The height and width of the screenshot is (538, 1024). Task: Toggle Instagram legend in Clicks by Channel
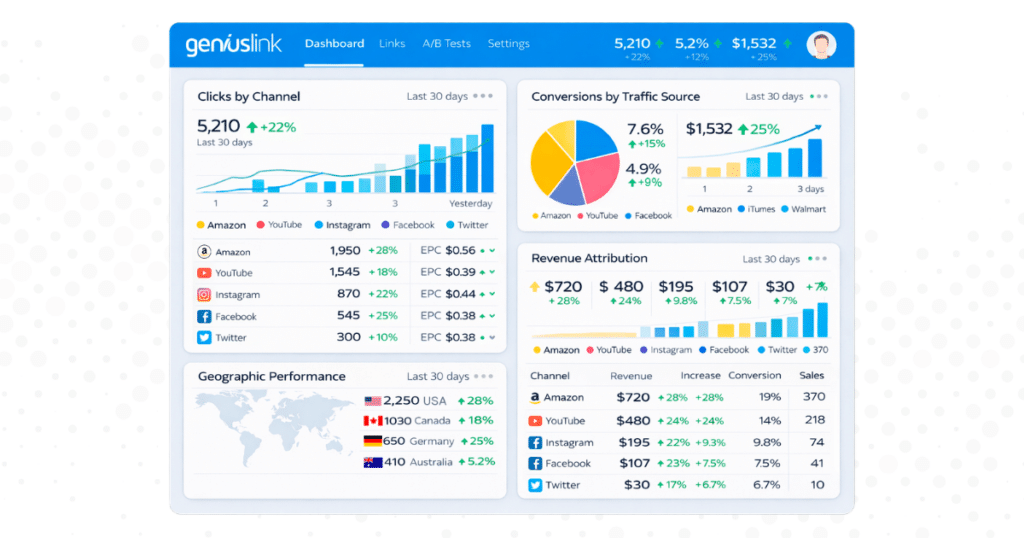coord(342,225)
